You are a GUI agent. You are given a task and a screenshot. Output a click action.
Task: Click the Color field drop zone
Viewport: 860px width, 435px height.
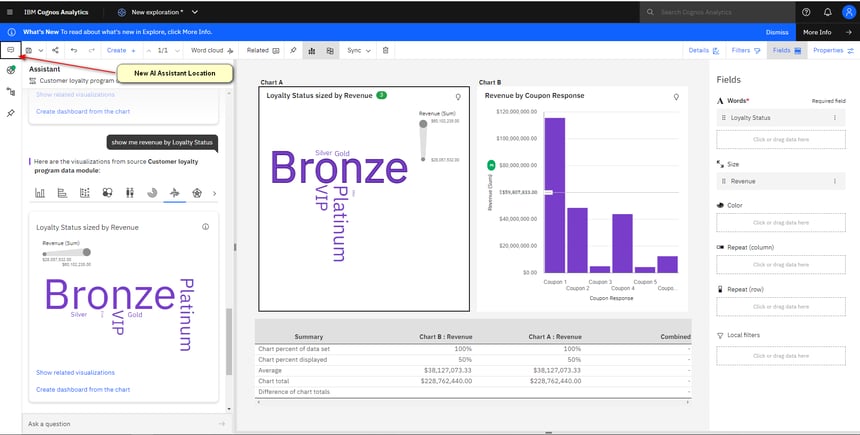(780, 223)
